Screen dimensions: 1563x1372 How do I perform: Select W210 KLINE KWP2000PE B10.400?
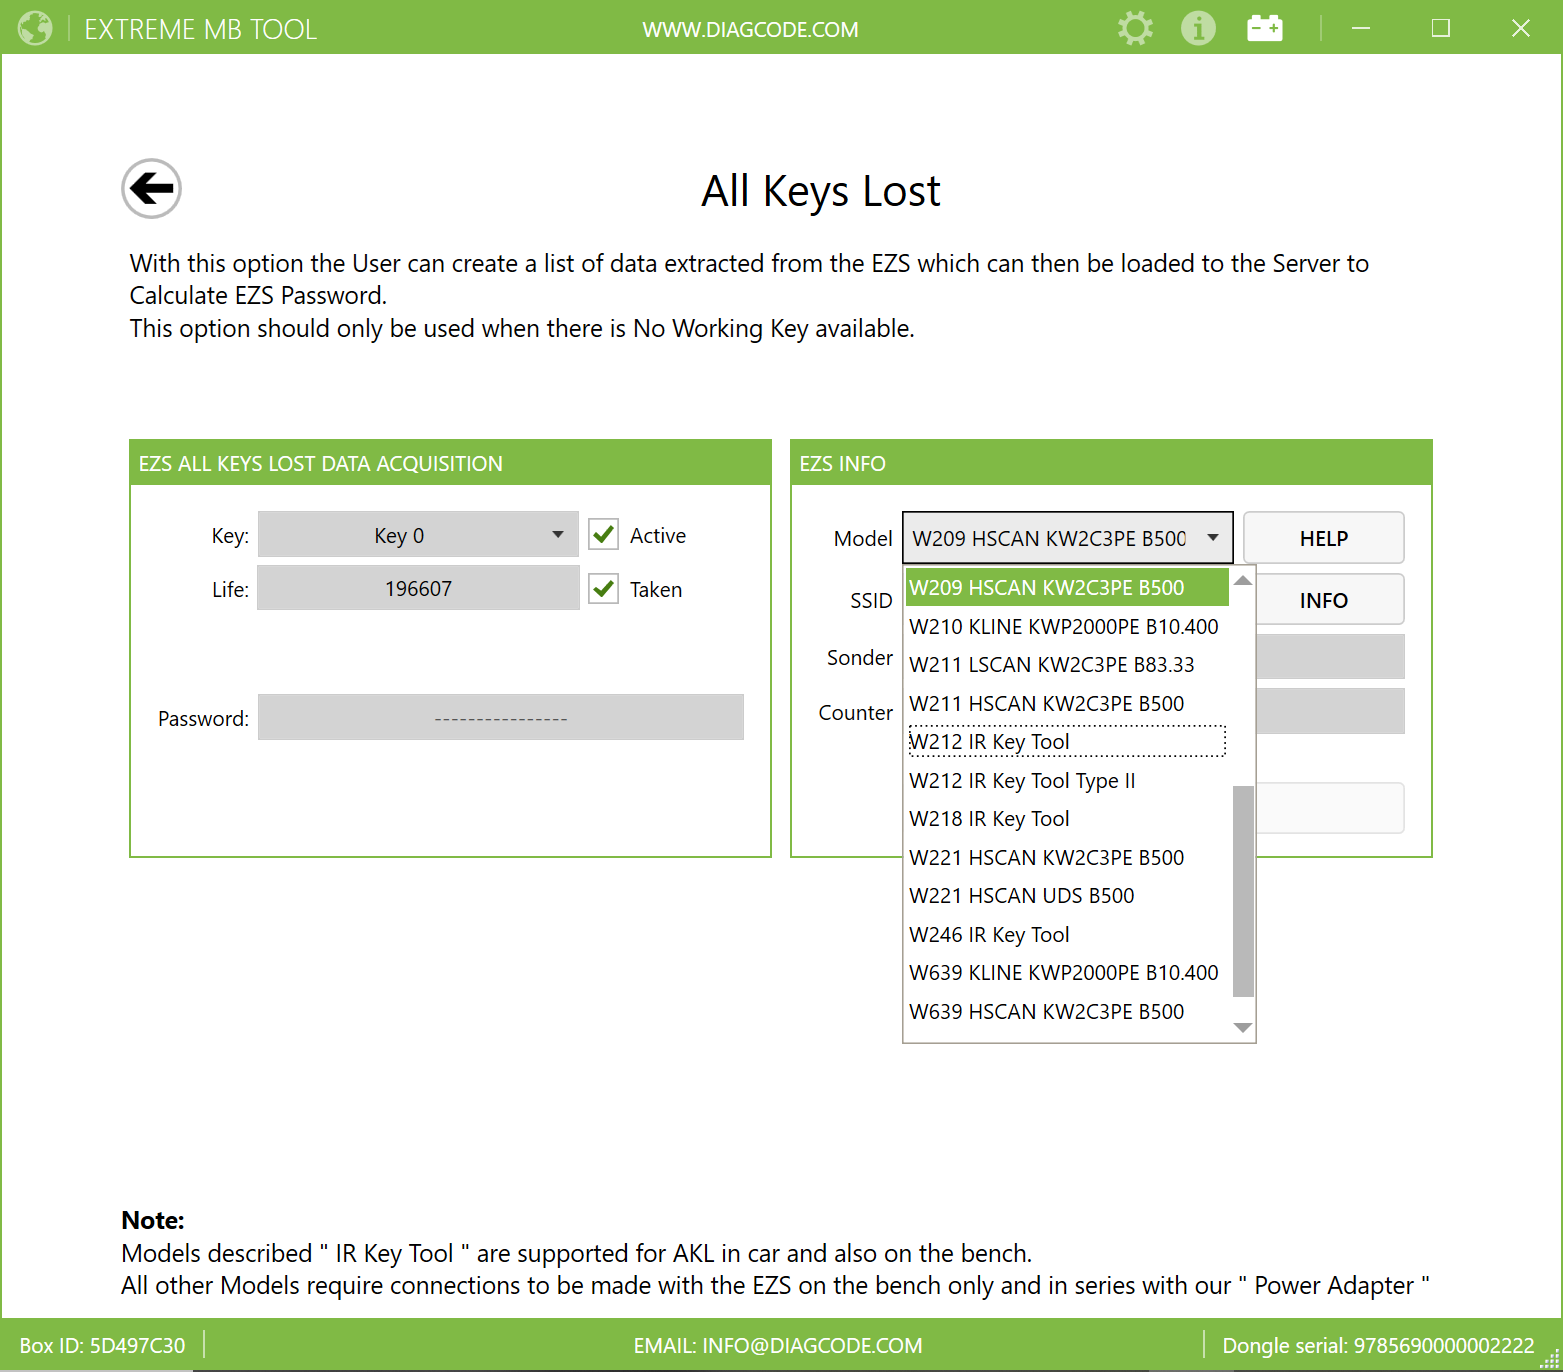pyautogui.click(x=1067, y=626)
